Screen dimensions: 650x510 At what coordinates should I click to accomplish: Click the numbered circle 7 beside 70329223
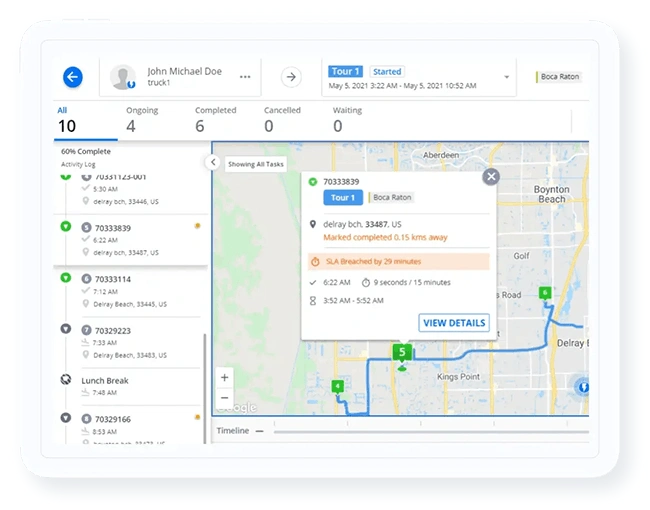click(86, 330)
